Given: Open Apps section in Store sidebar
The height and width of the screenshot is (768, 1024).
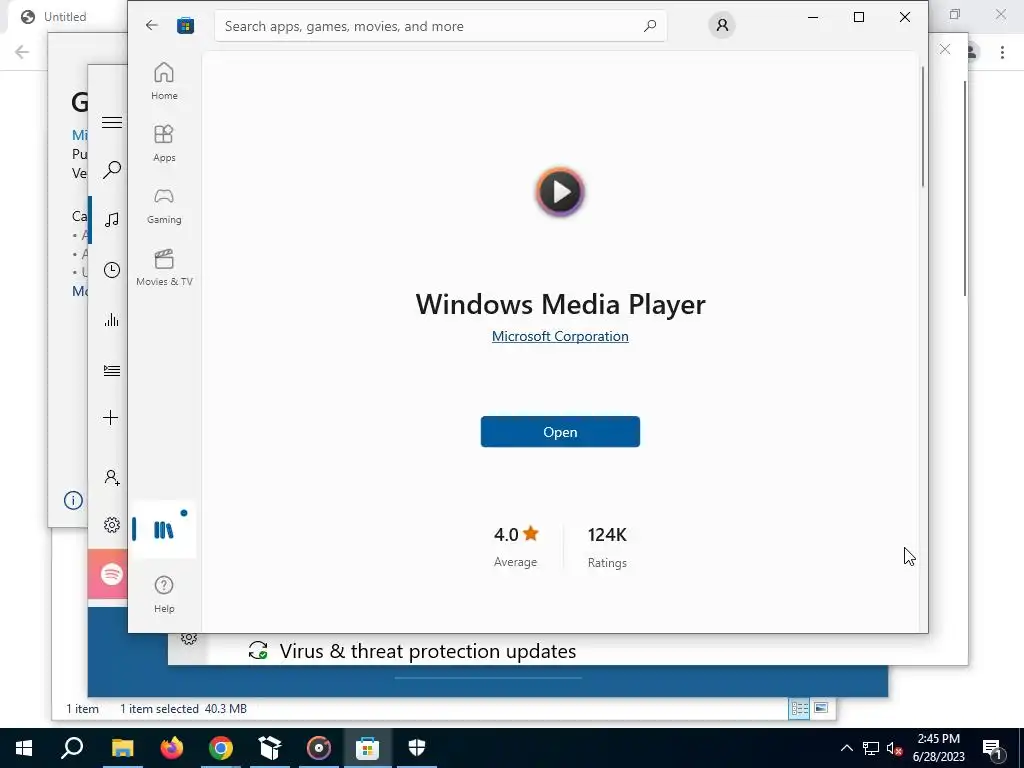Looking at the screenshot, I should (x=164, y=143).
